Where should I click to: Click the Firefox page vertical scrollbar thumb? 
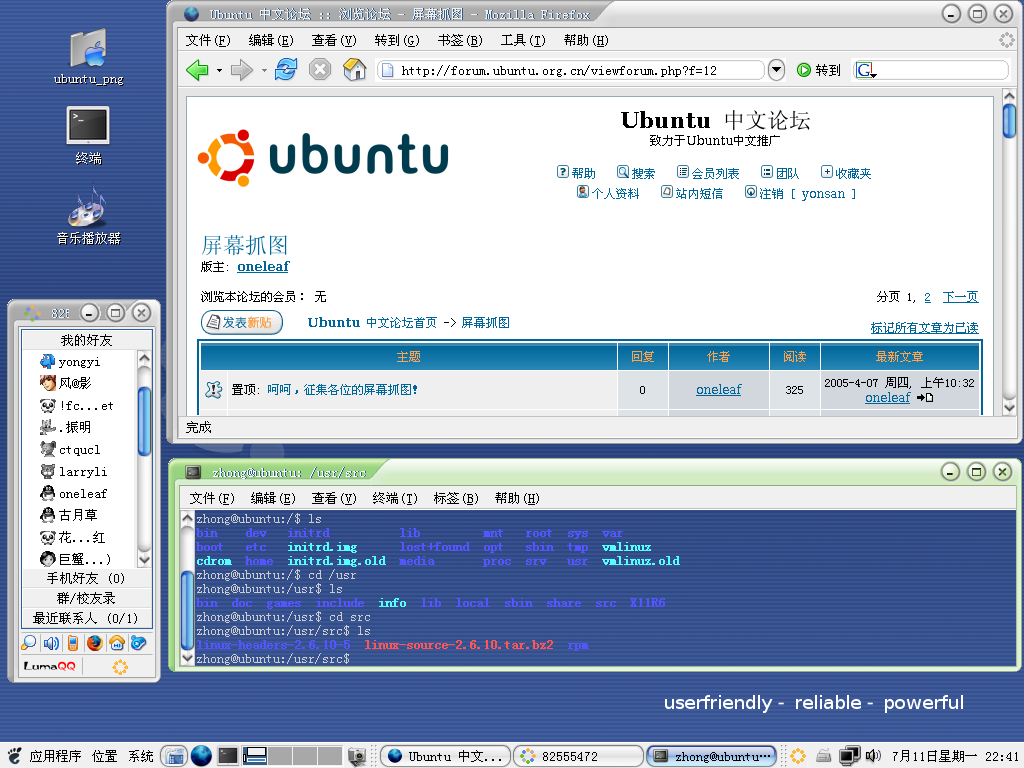click(x=1009, y=121)
